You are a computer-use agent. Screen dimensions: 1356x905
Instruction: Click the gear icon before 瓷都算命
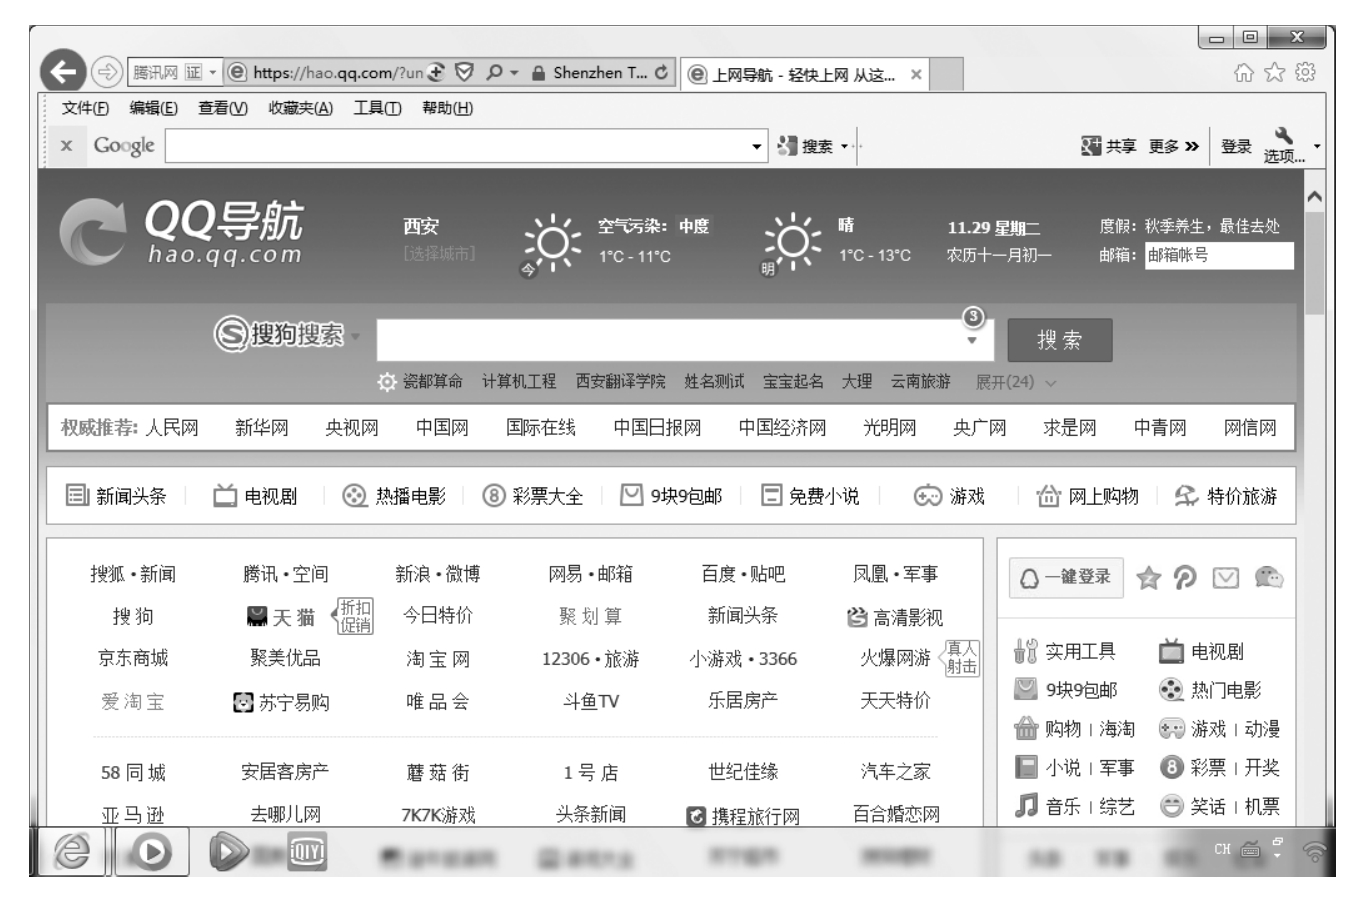387,382
